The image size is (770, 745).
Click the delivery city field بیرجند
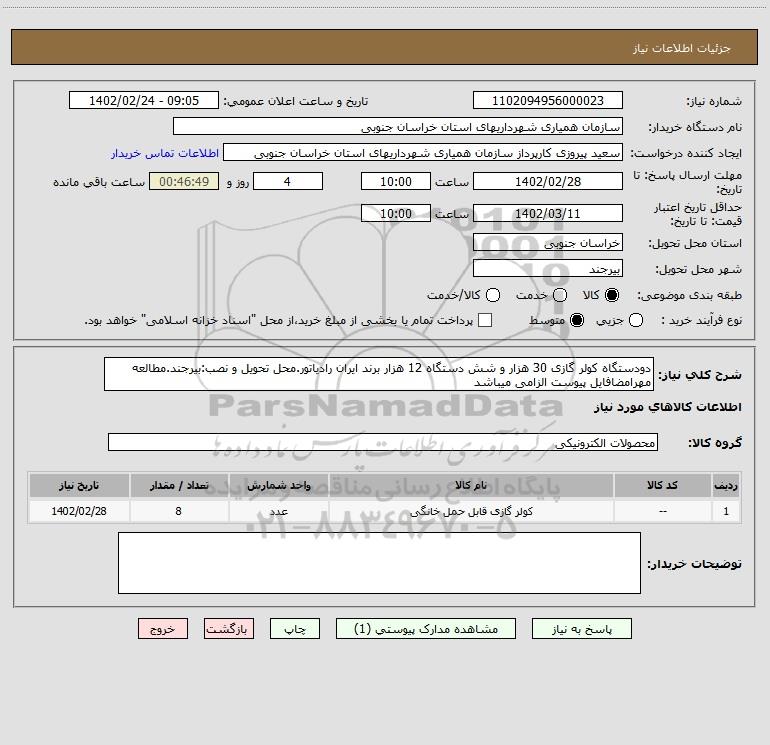click(548, 268)
